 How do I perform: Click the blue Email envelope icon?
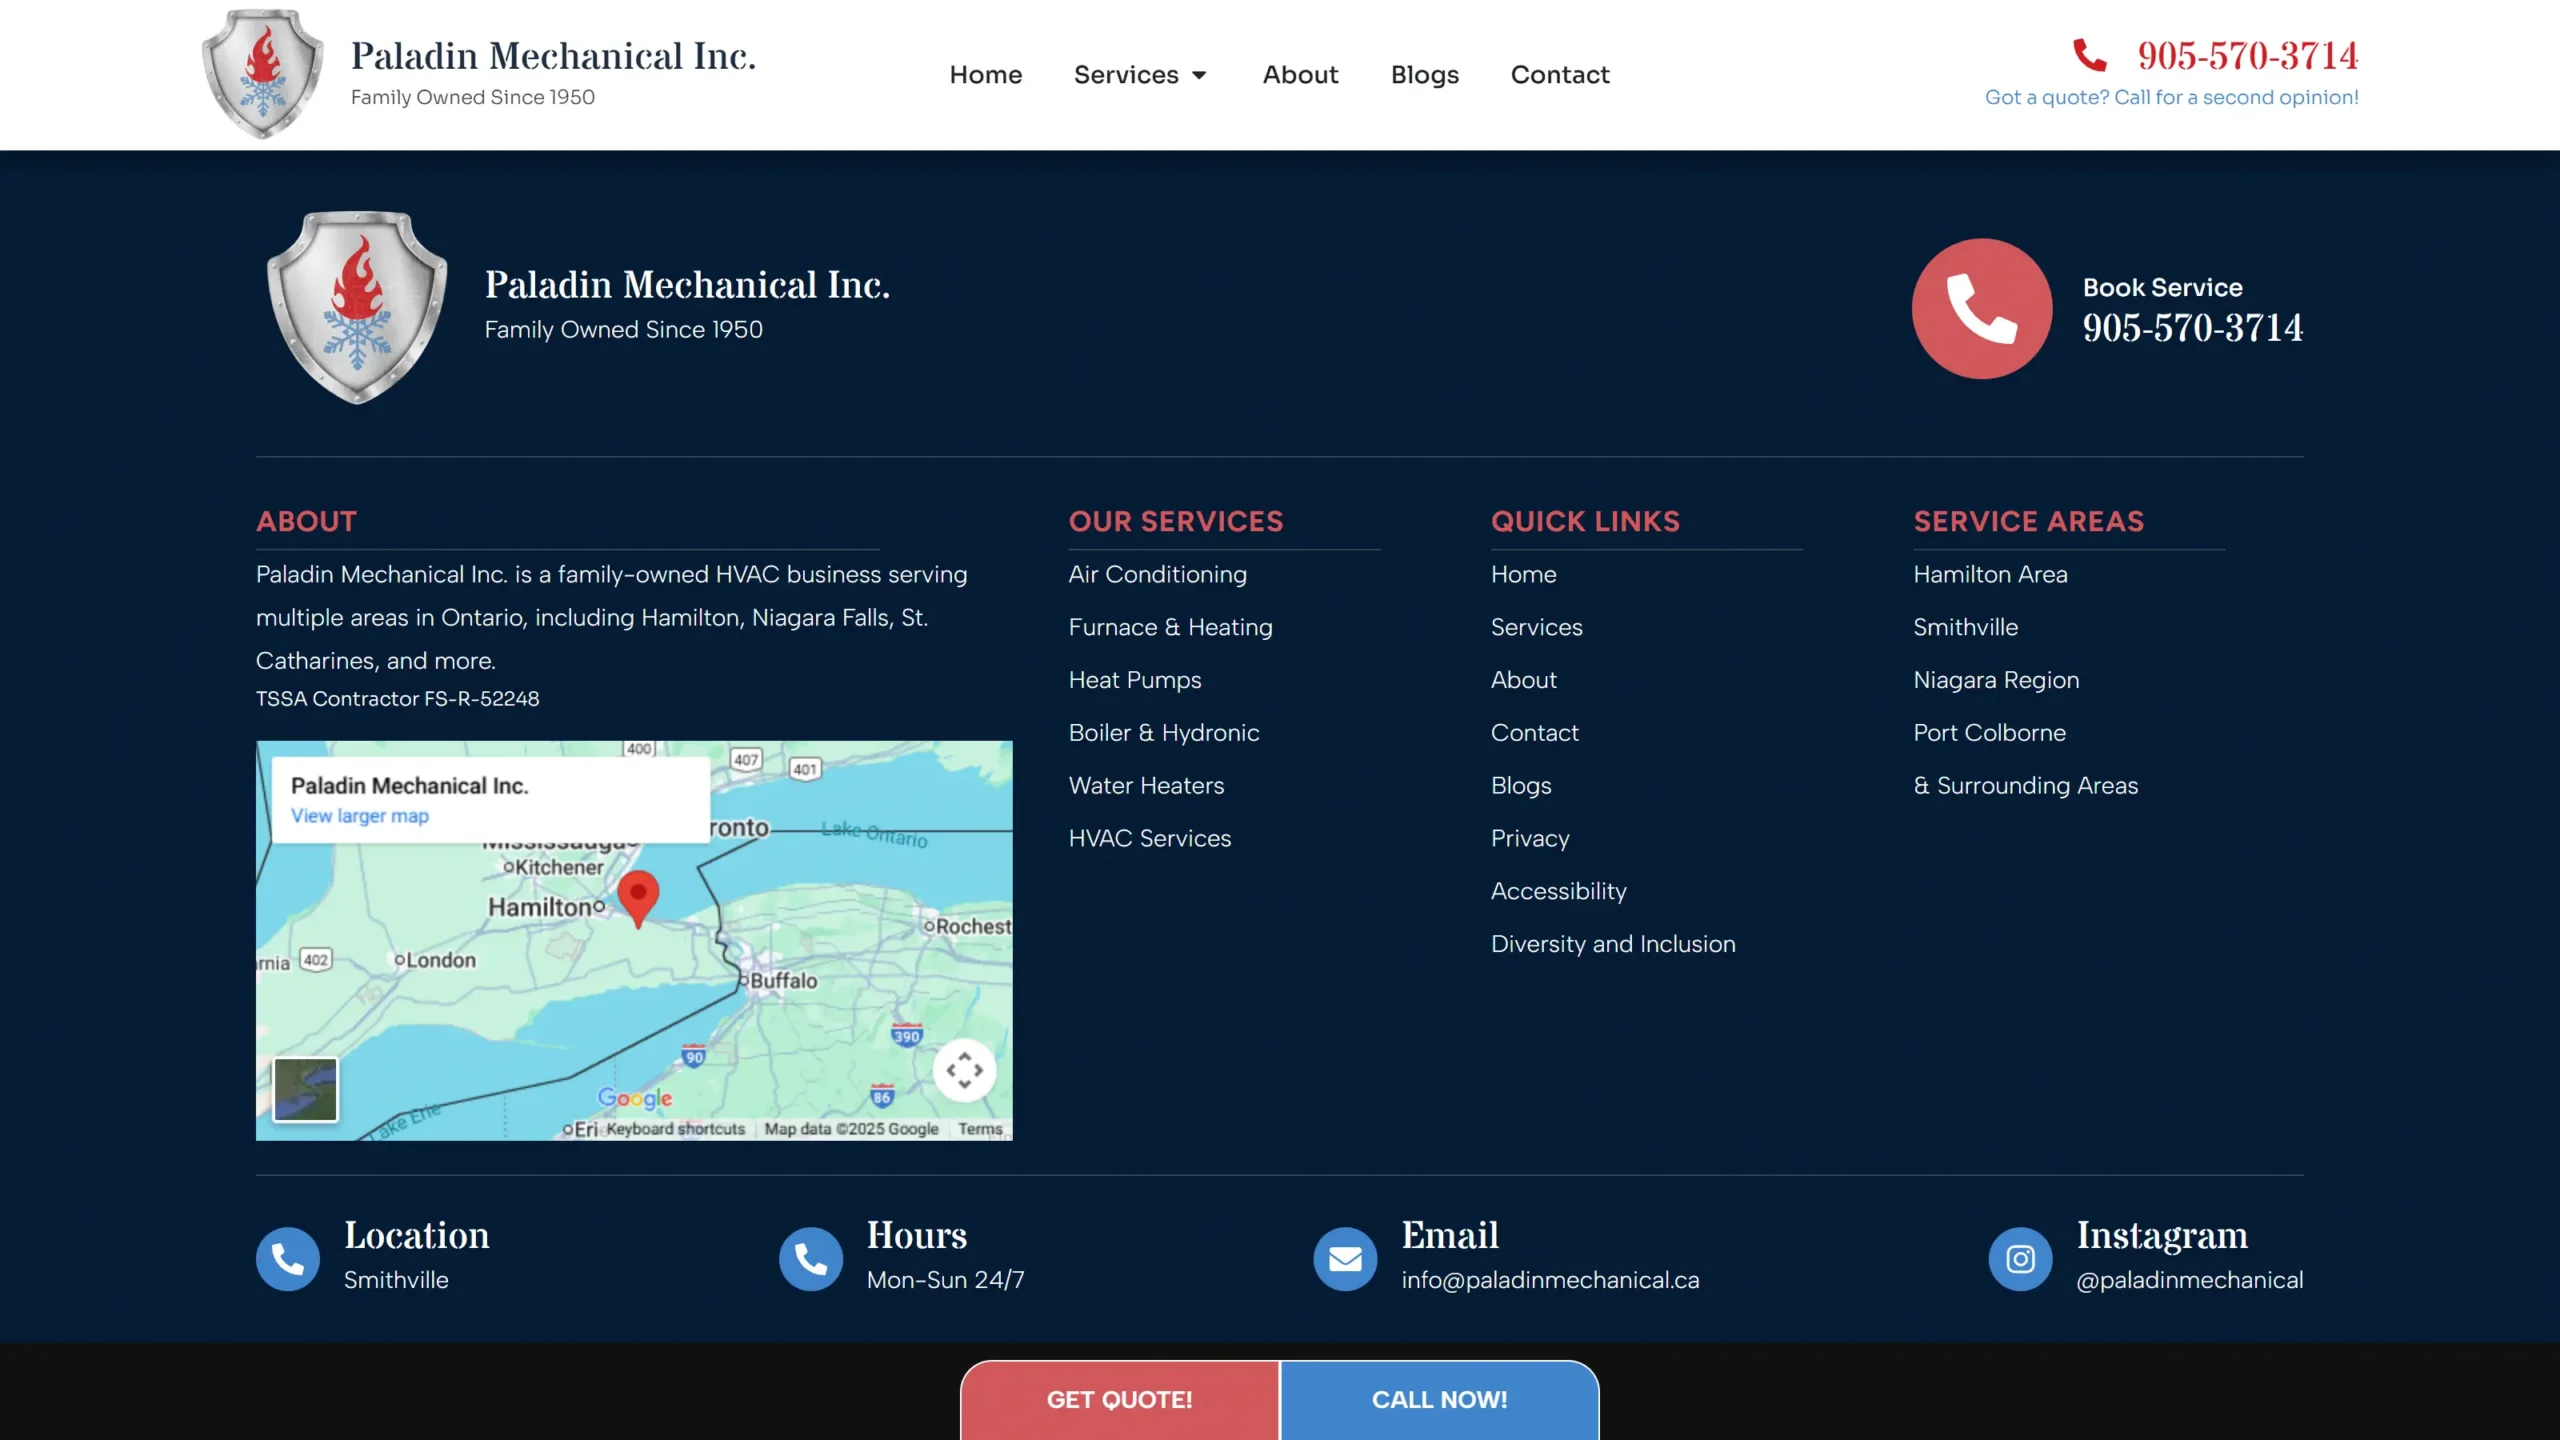tap(1345, 1258)
